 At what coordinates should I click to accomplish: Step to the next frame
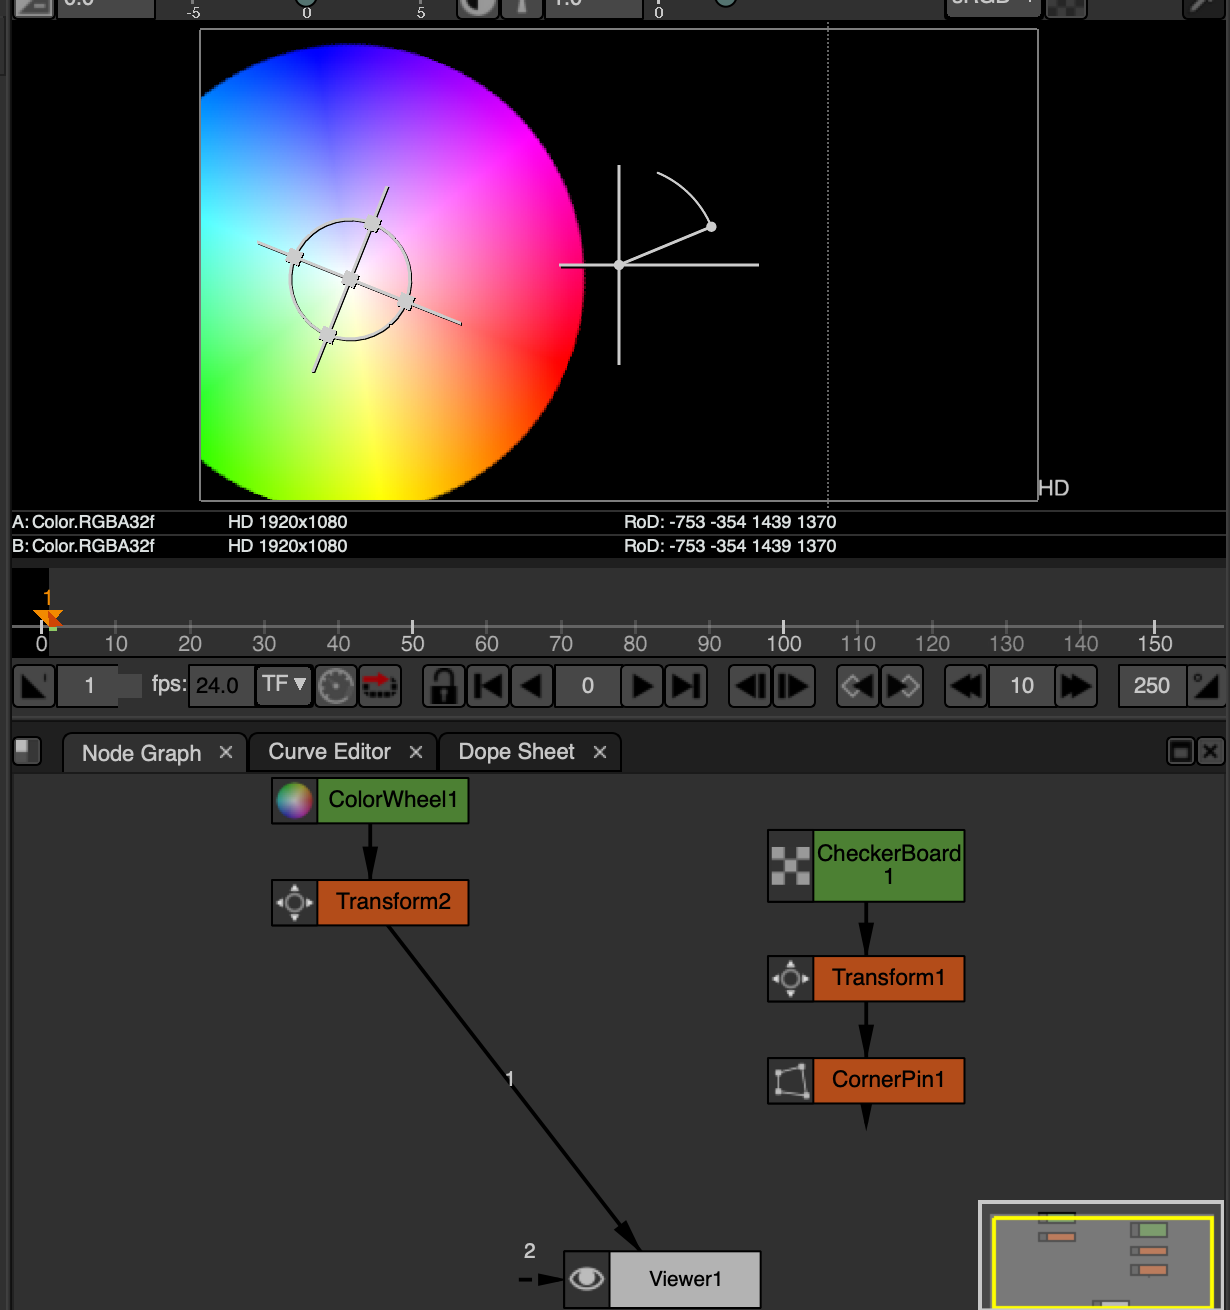coord(794,686)
